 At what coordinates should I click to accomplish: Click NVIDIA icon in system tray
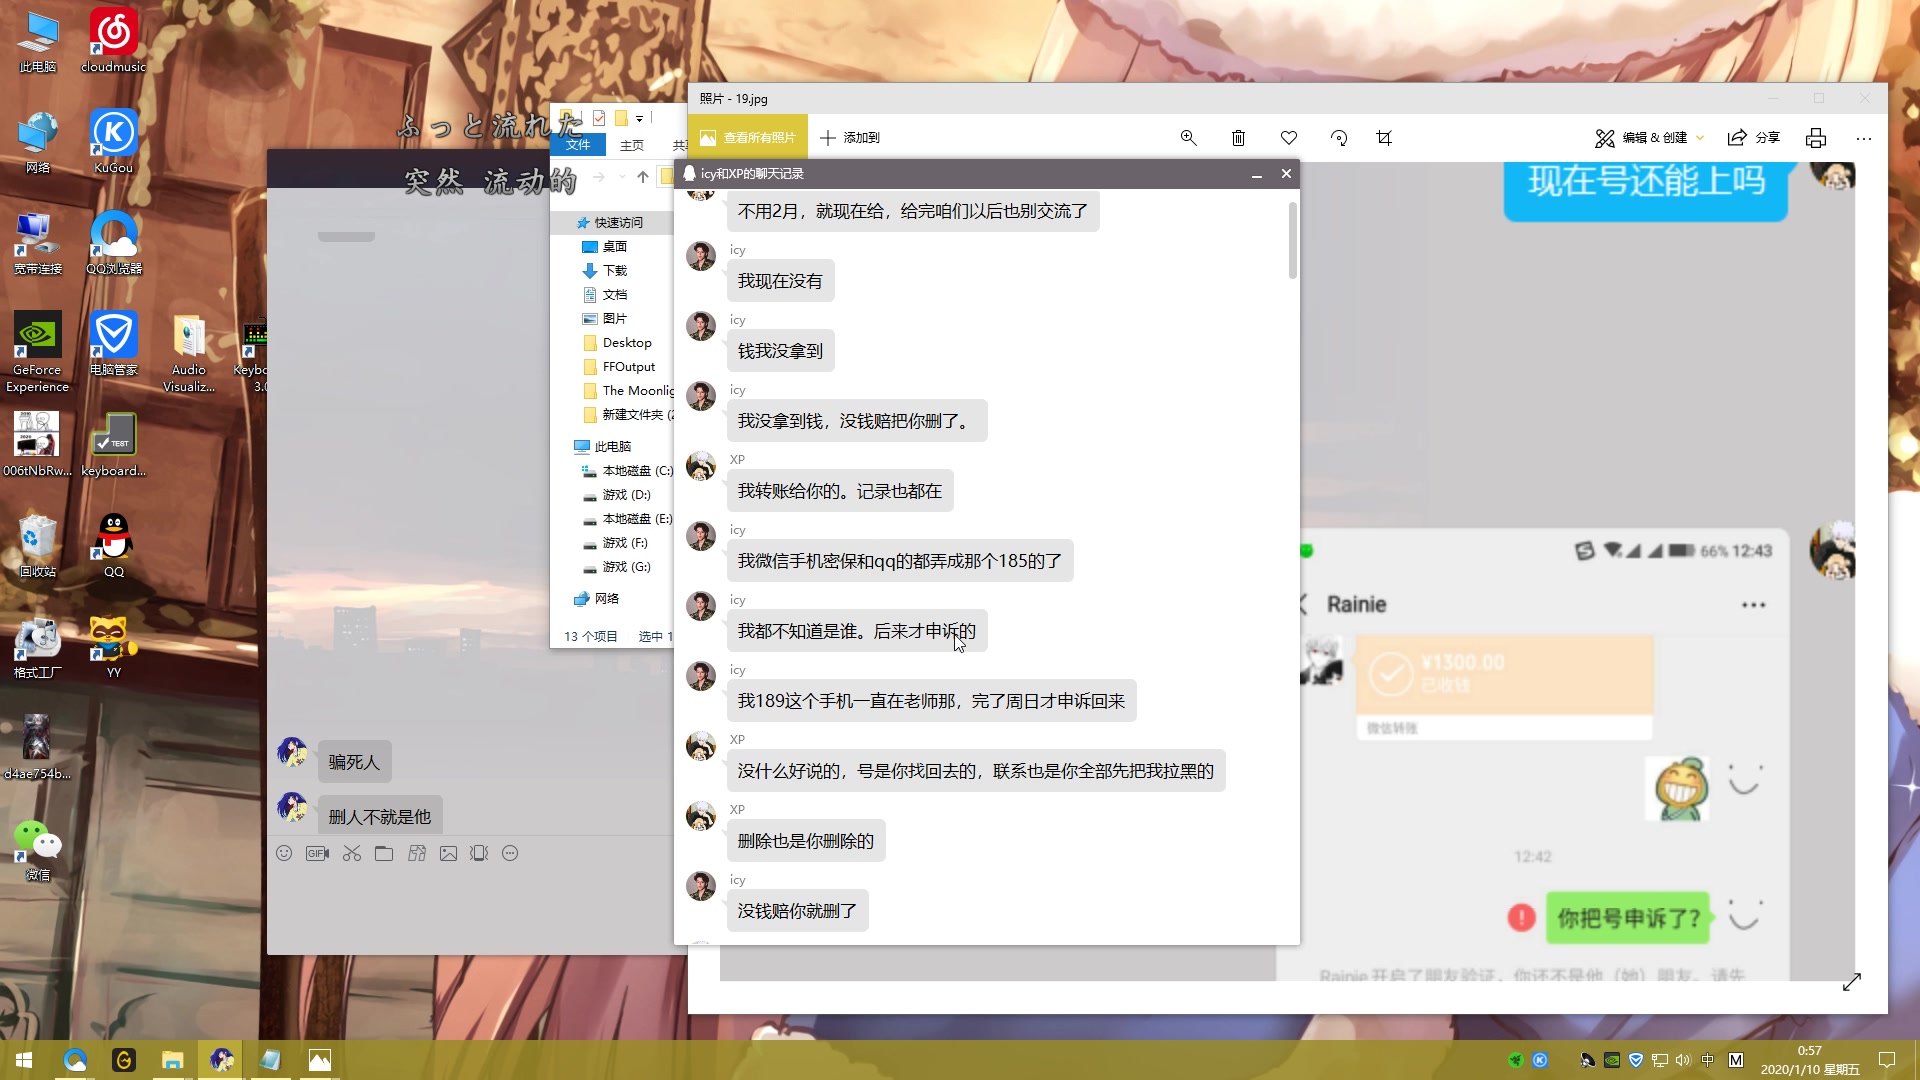(1612, 1060)
